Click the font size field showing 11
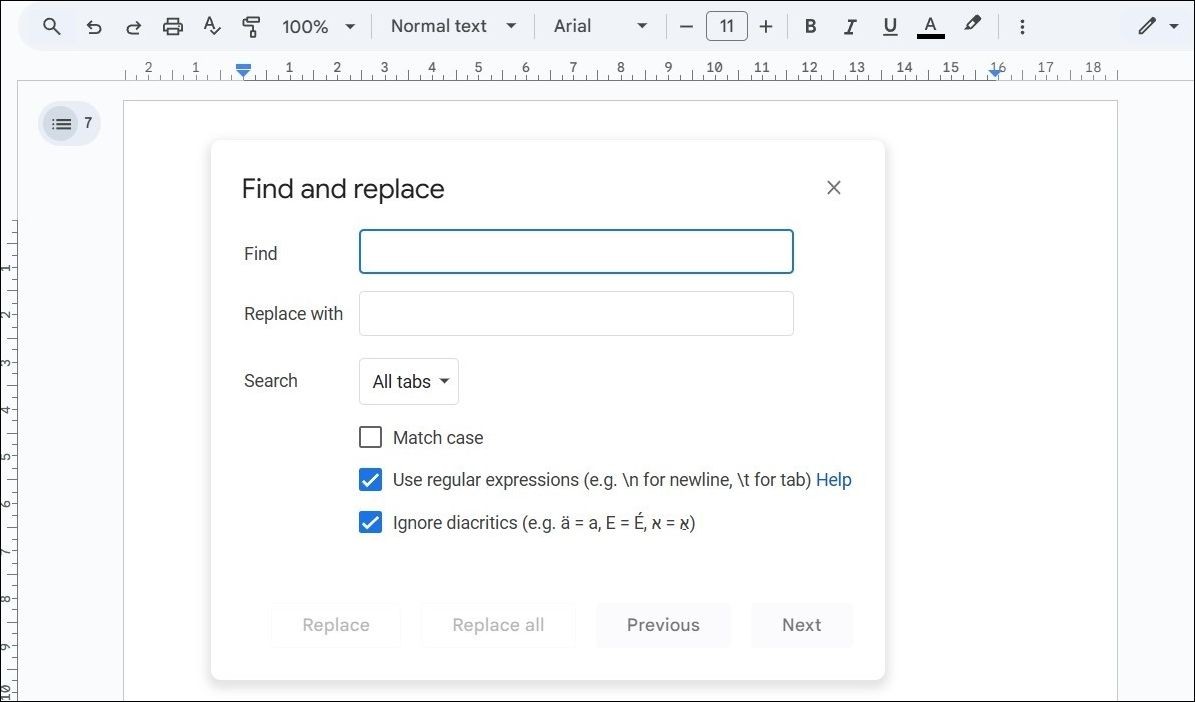This screenshot has width=1195, height=702. pyautogui.click(x=726, y=27)
